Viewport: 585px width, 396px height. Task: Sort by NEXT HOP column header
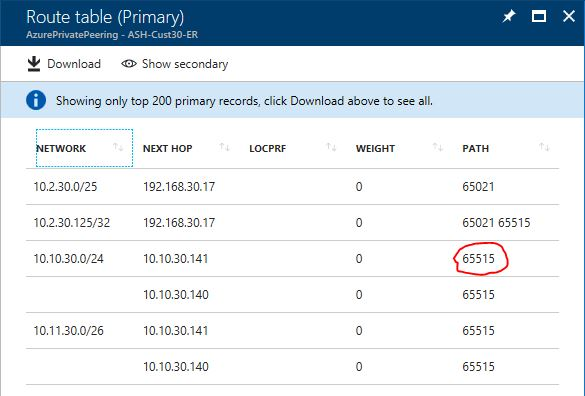click(x=168, y=149)
